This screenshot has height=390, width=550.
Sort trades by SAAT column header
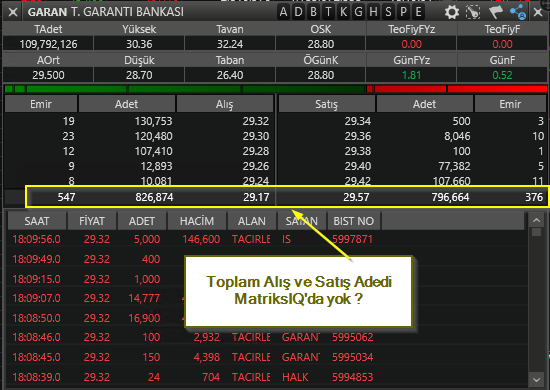[x=37, y=221]
